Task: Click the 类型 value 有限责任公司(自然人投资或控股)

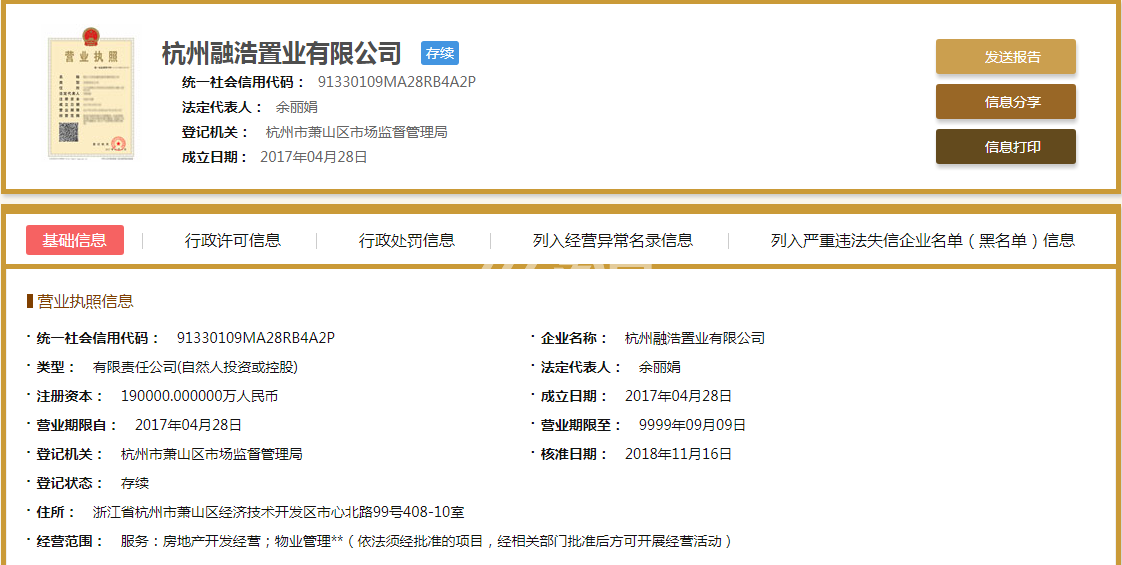Action: (195, 367)
